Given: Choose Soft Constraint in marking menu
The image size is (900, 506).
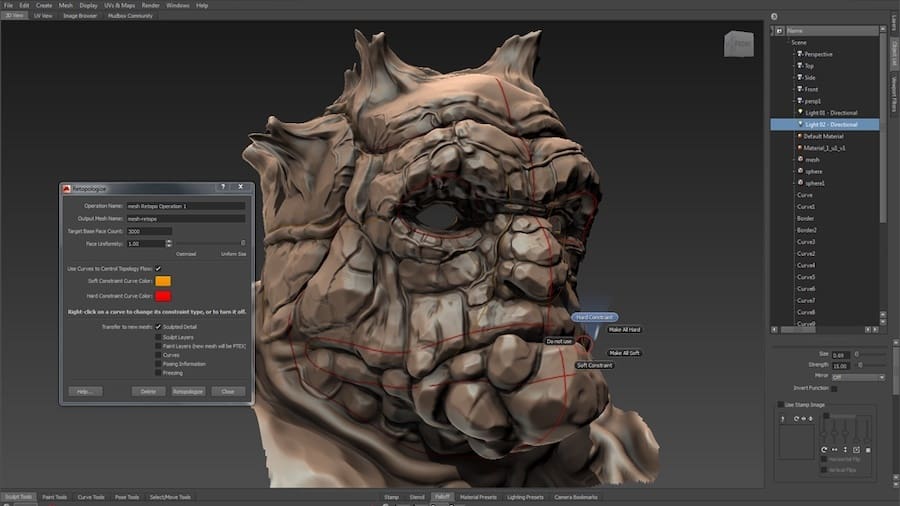Looking at the screenshot, I should coord(595,365).
